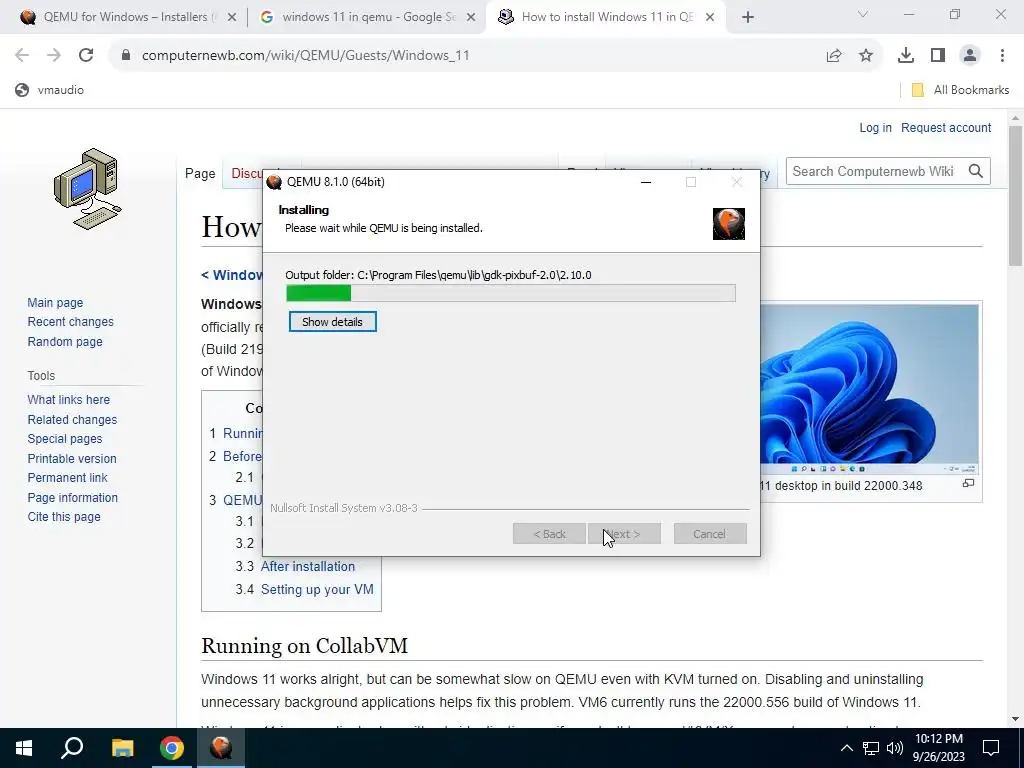Enlarge the Windows 11 desktop thumbnail
This screenshot has width=1024, height=768.
(869, 389)
